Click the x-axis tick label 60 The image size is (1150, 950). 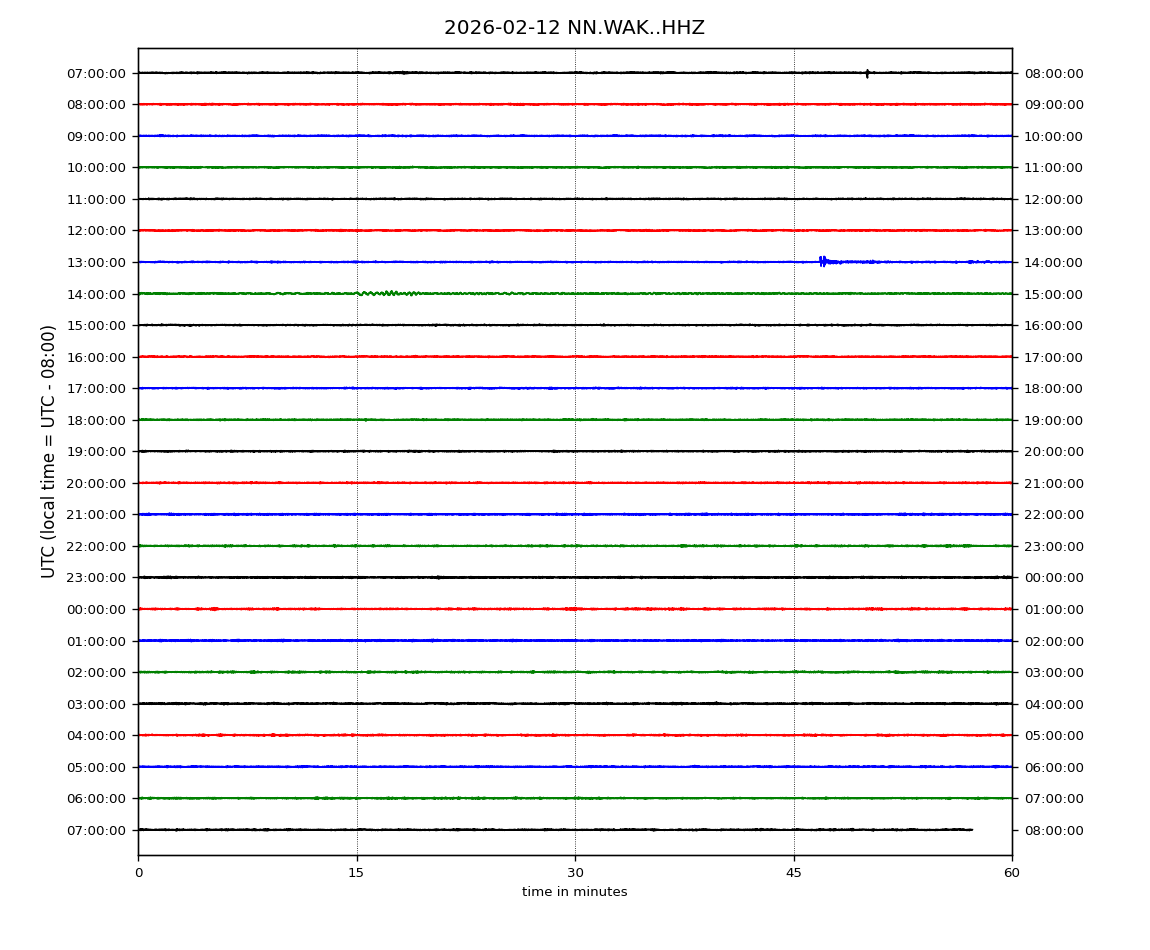pyautogui.click(x=1012, y=873)
